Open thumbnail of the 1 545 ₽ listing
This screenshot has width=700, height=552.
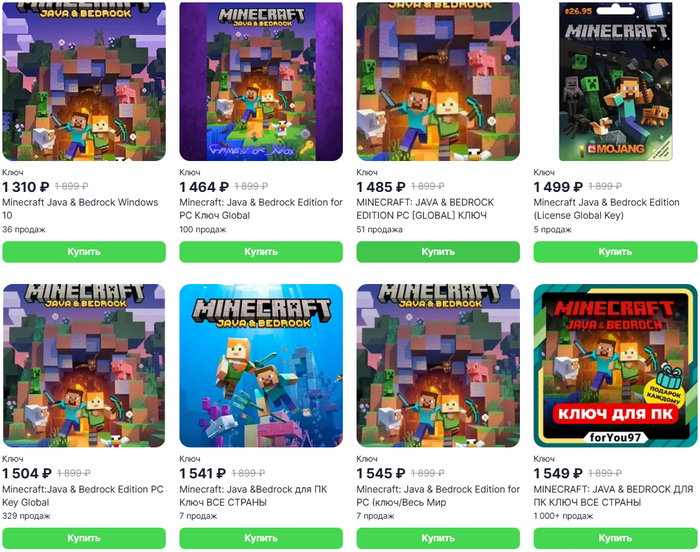(x=438, y=366)
